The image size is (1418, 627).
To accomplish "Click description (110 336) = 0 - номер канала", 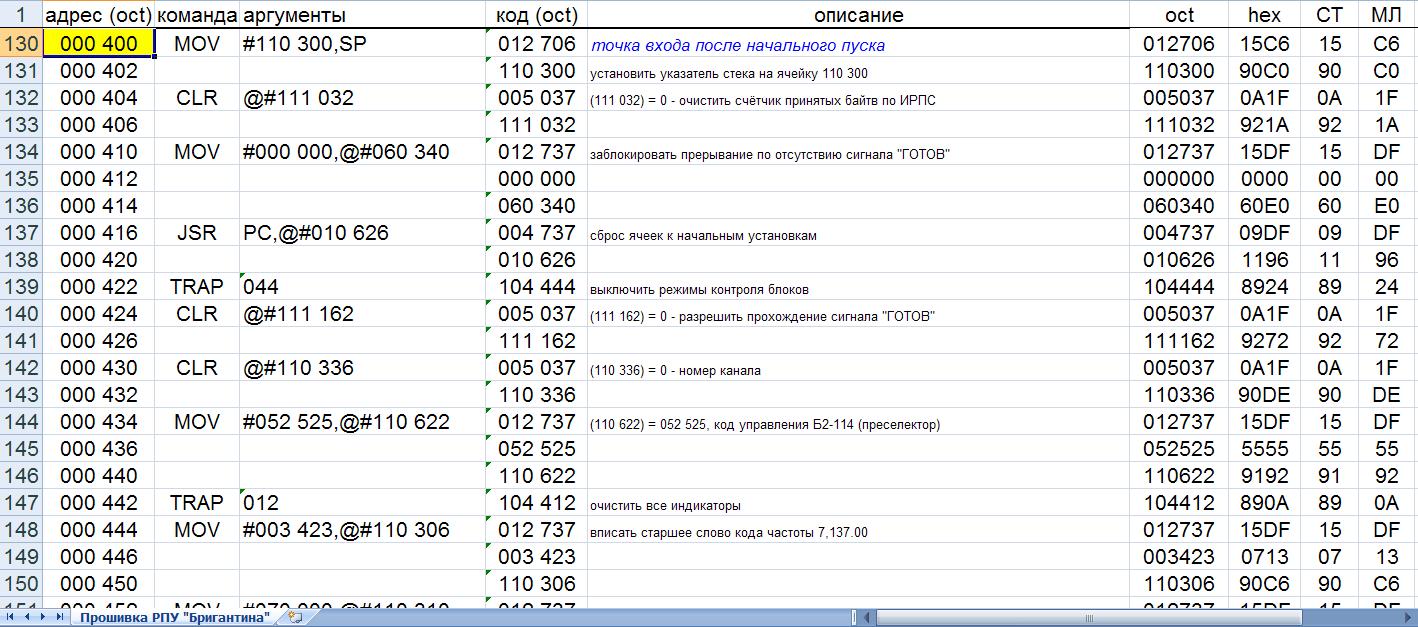I will tap(675, 370).
